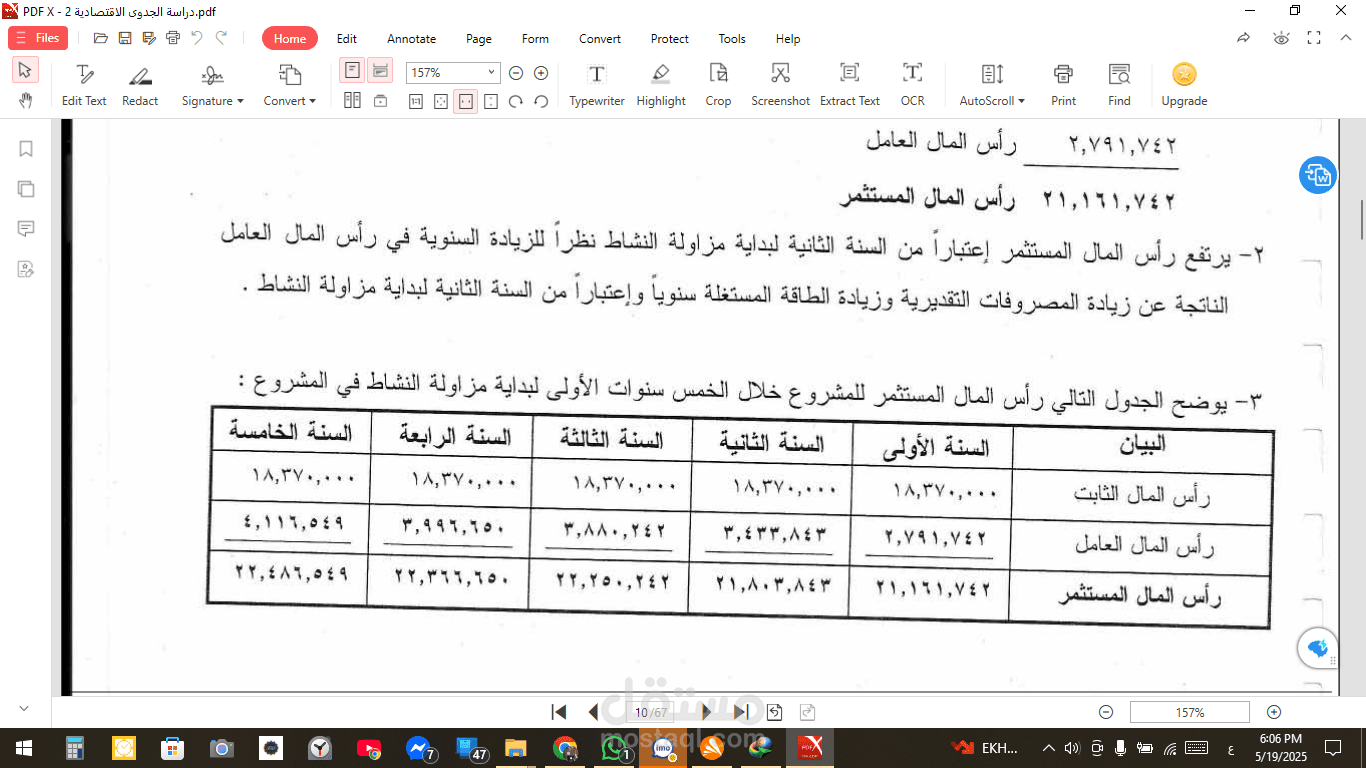Toggle two-page facing view
The width and height of the screenshot is (1366, 768).
(x=352, y=101)
